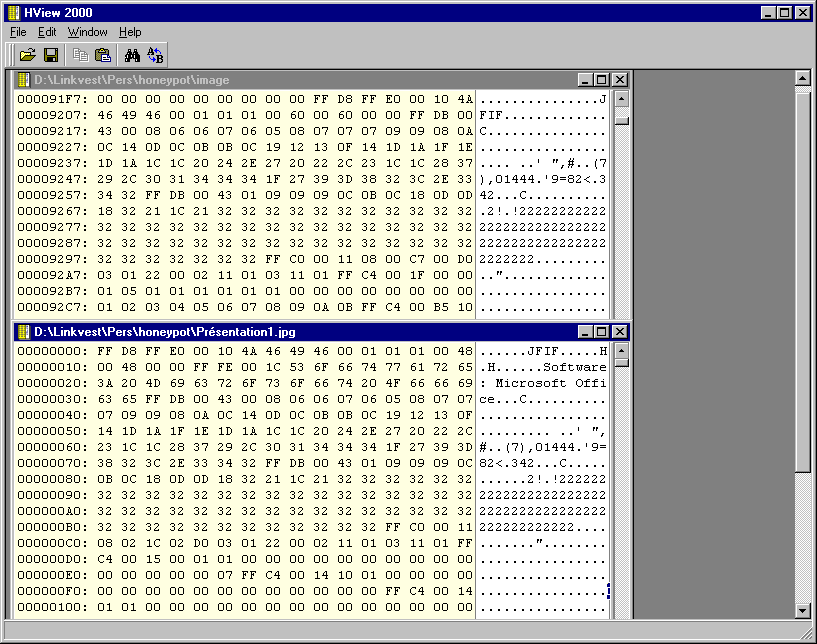
Task: Open the File menu
Action: (18, 32)
